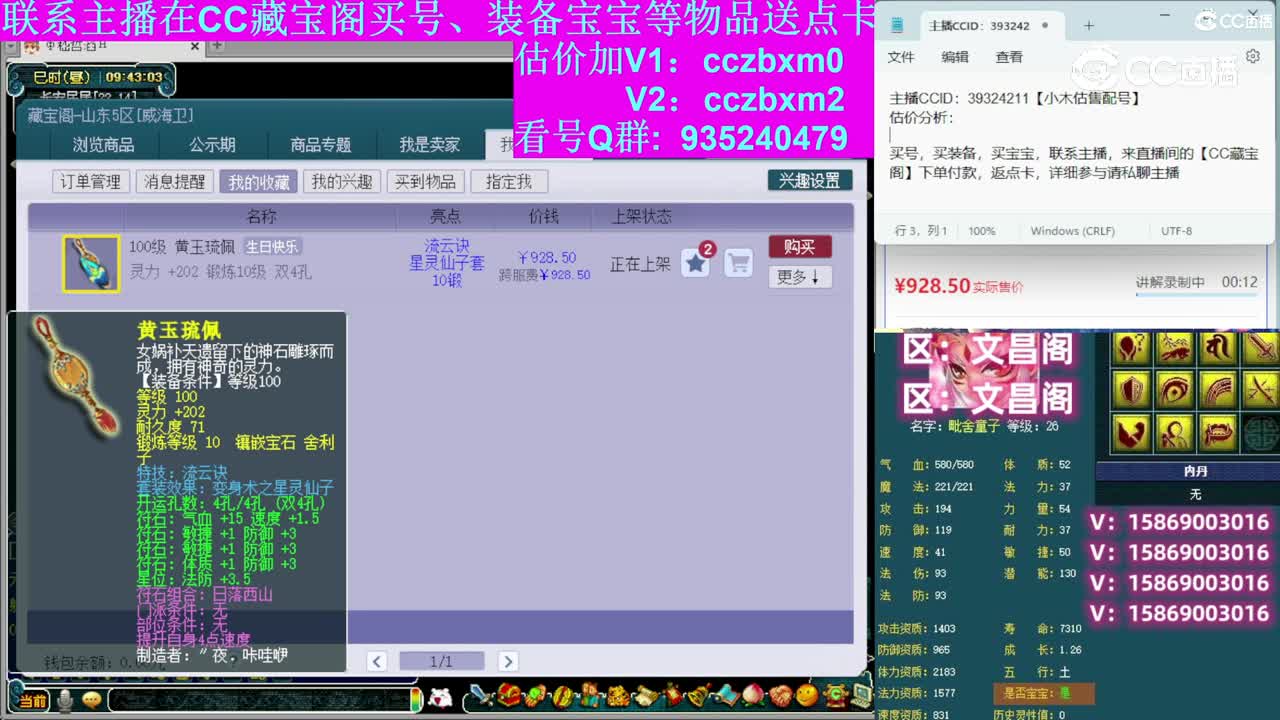1280x720 pixels.
Task: Open the 查看 menu in Notepad
Action: [x=1009, y=58]
